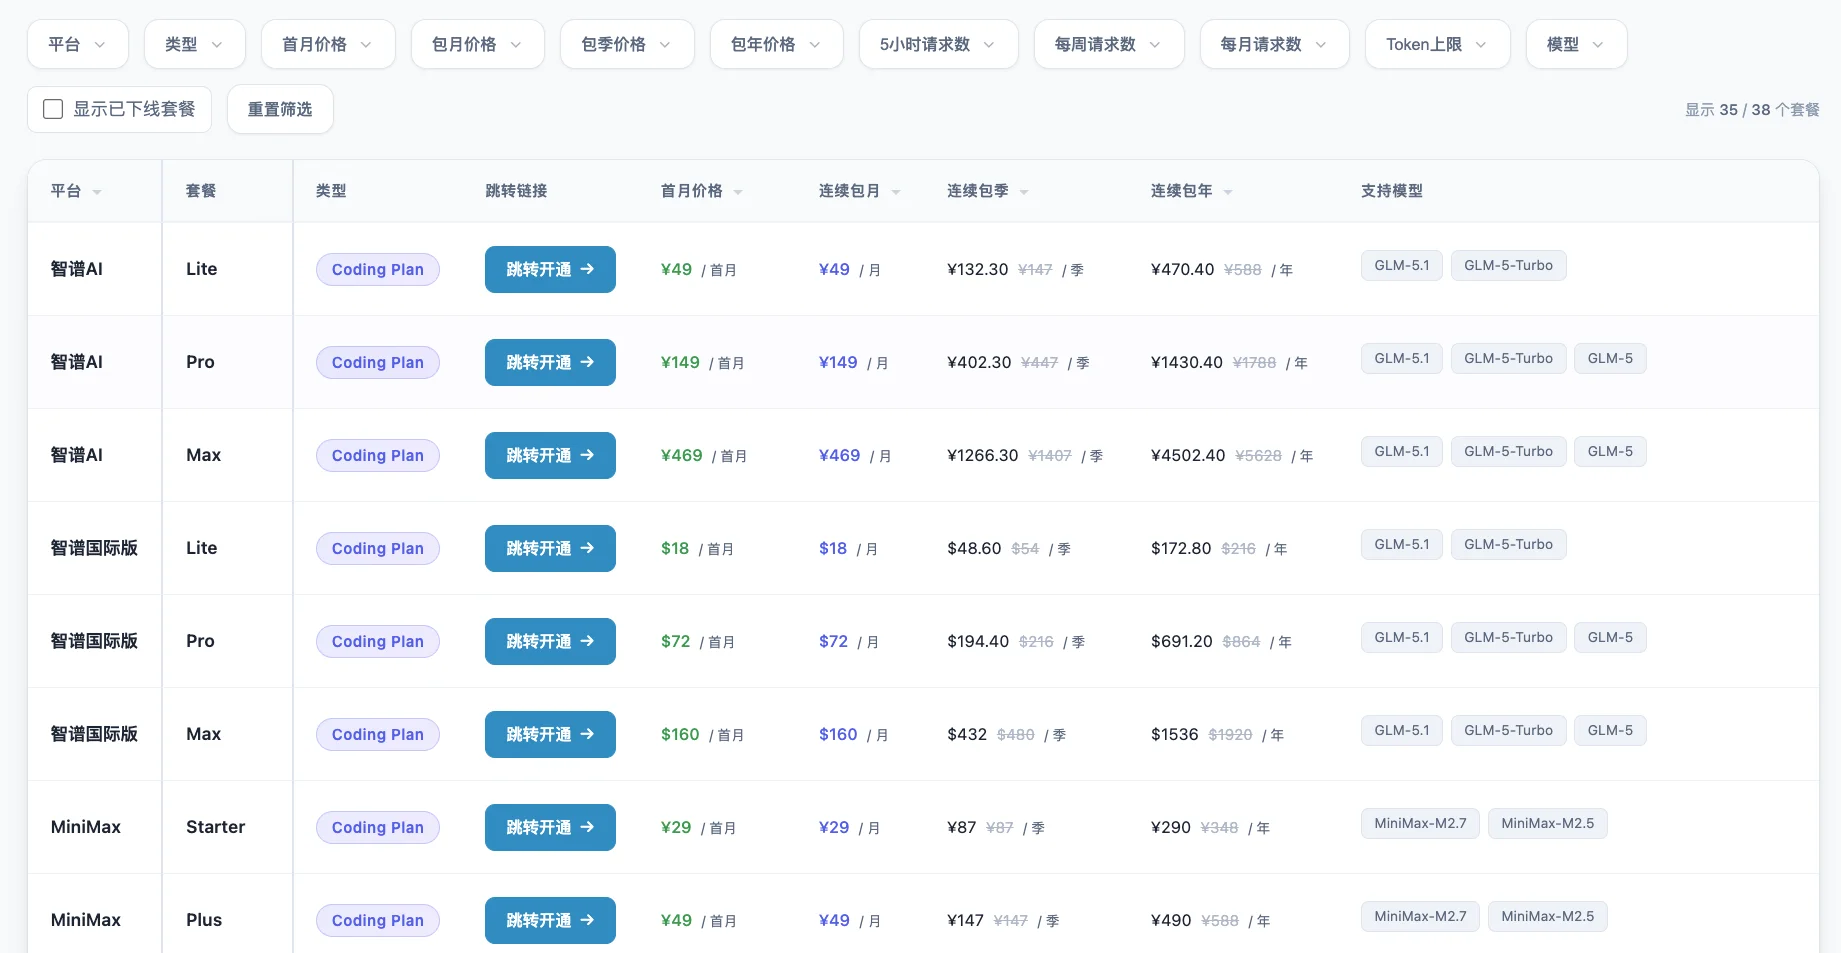Click the 重置筛选 button
Viewport: 1841px width, 953px height.
pos(280,109)
